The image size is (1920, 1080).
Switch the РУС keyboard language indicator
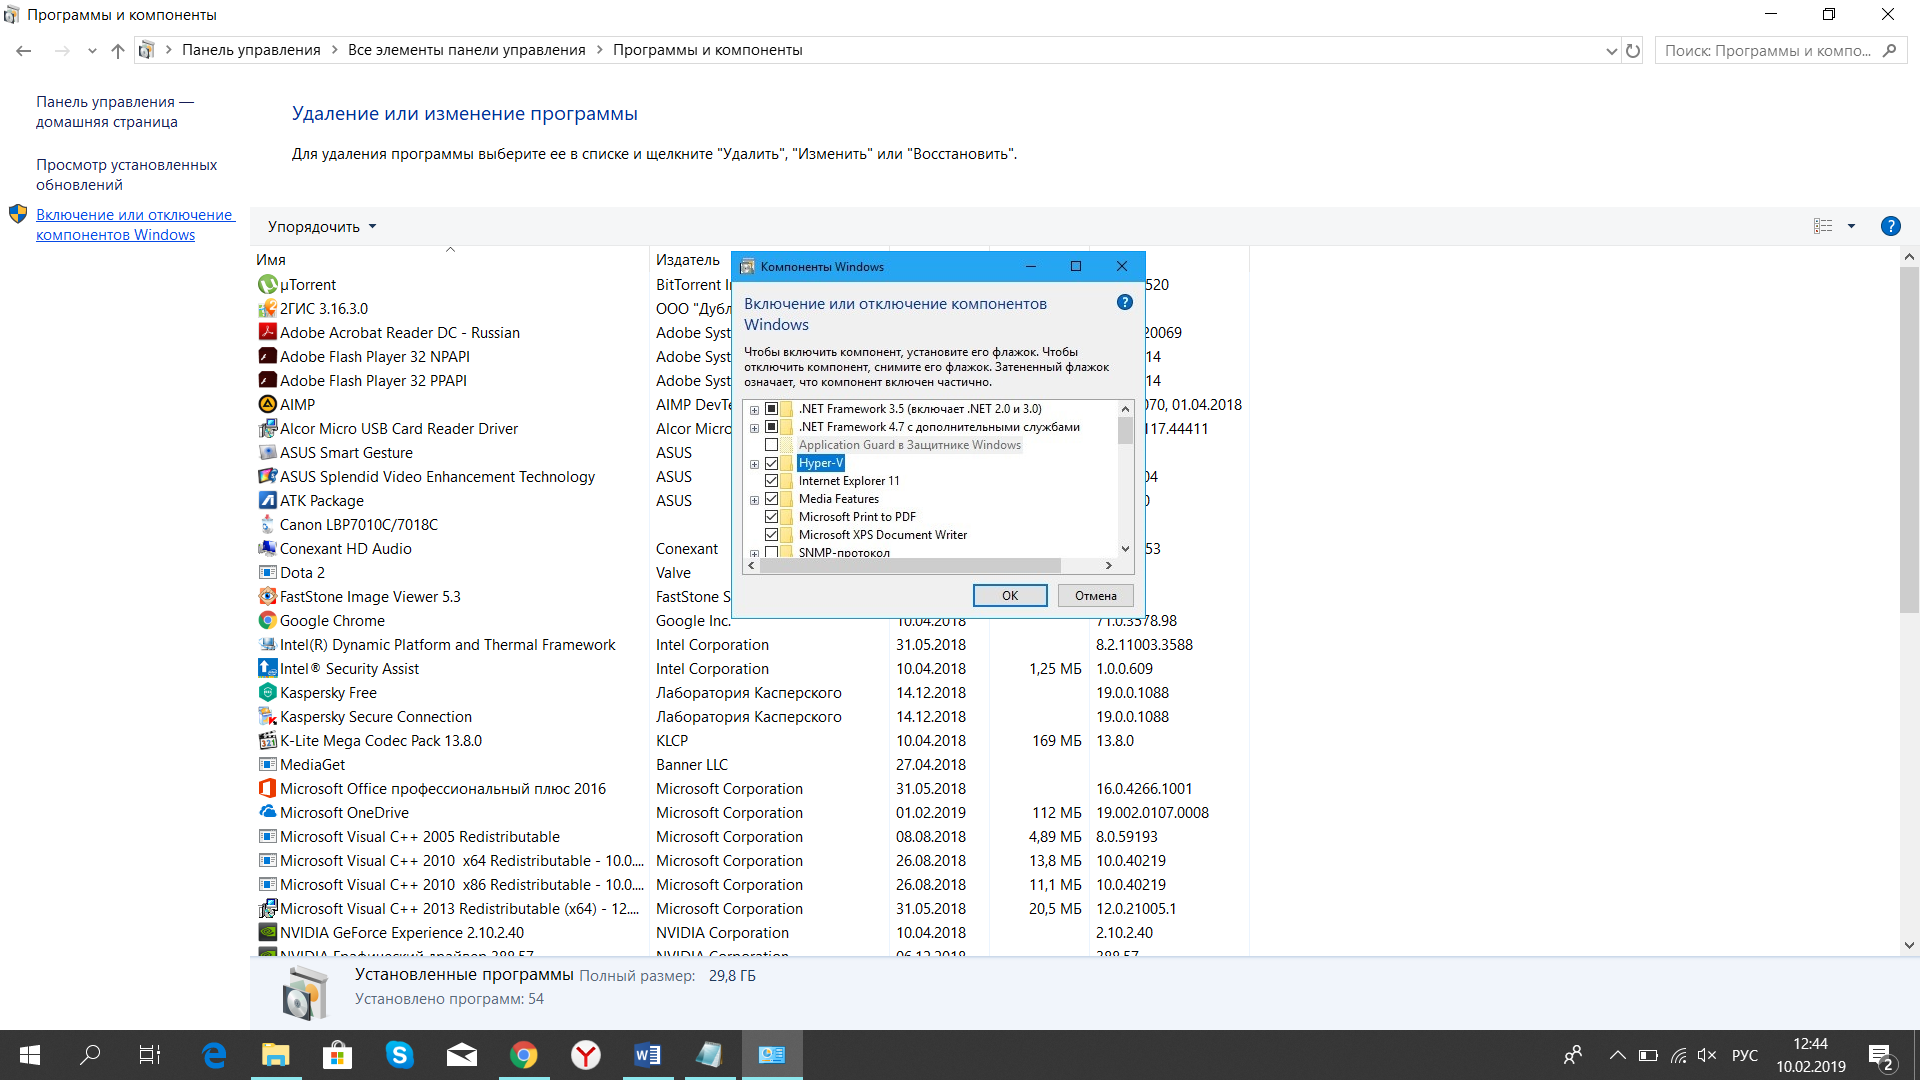click(x=1745, y=1055)
